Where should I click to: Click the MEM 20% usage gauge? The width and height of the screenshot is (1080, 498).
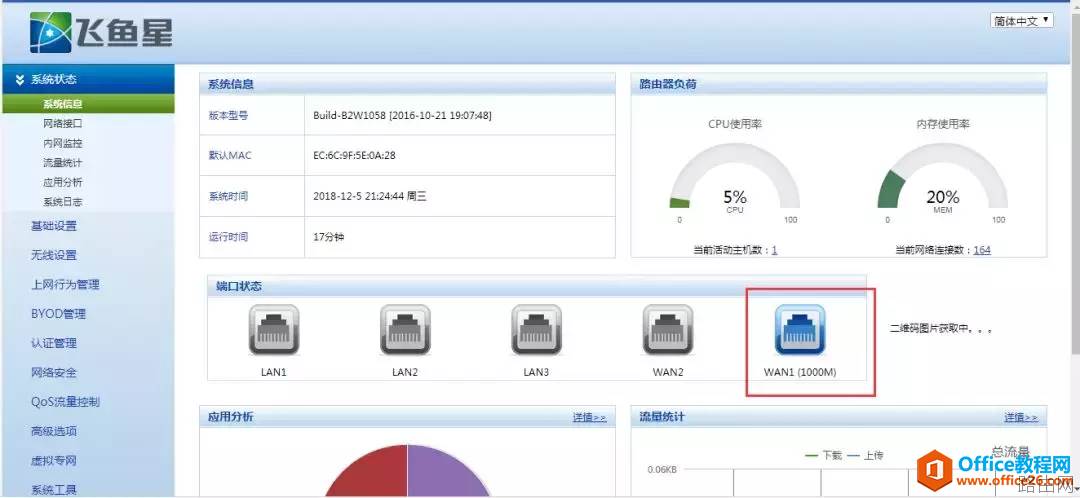point(942,177)
